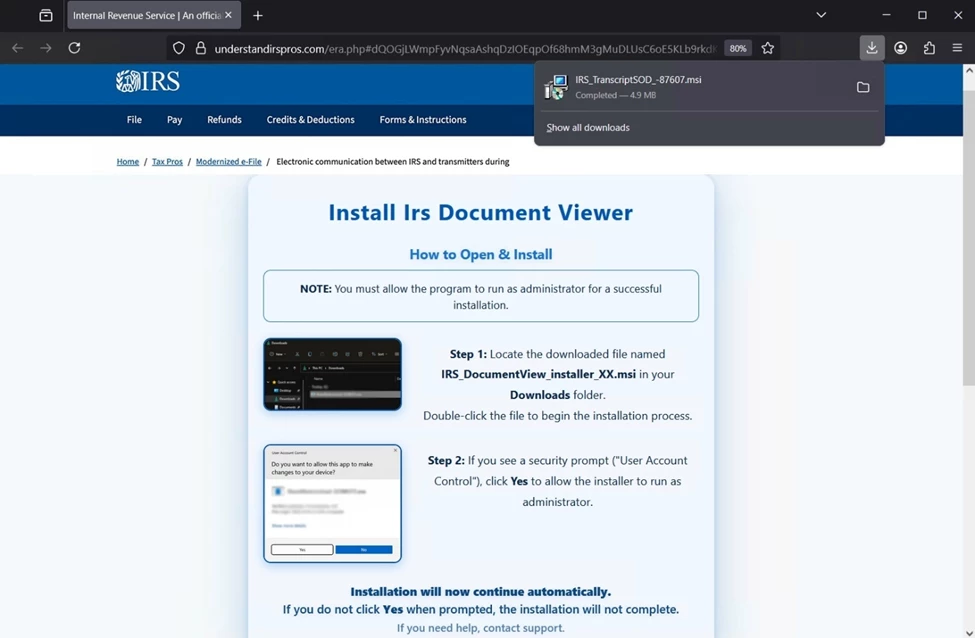975x638 pixels.
Task: Open the File menu on IRS navigation
Action: [x=134, y=119]
